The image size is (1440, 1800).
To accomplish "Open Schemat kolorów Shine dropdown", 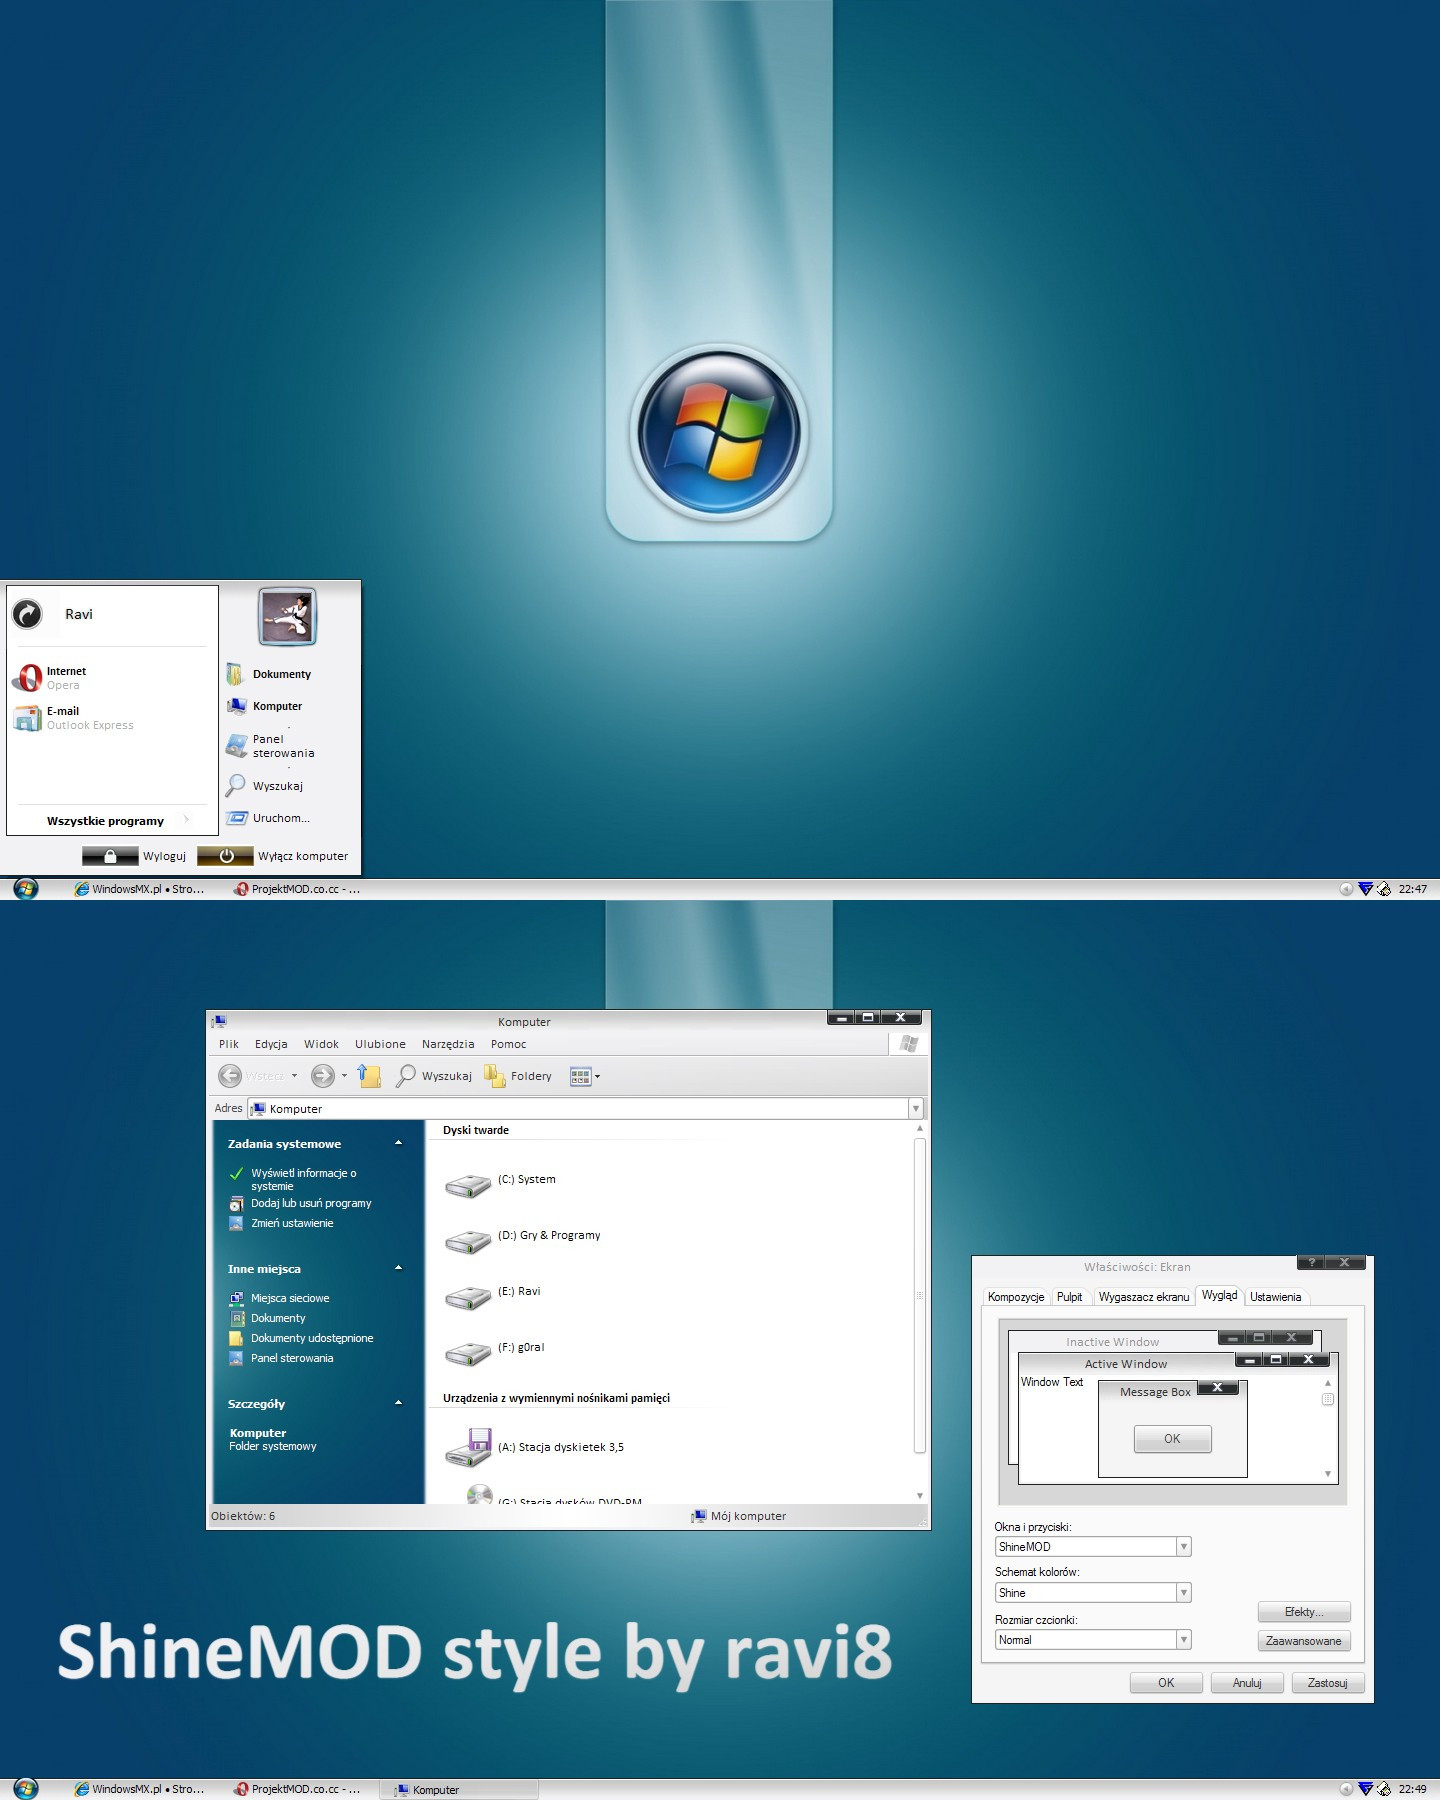I will click(1184, 1593).
